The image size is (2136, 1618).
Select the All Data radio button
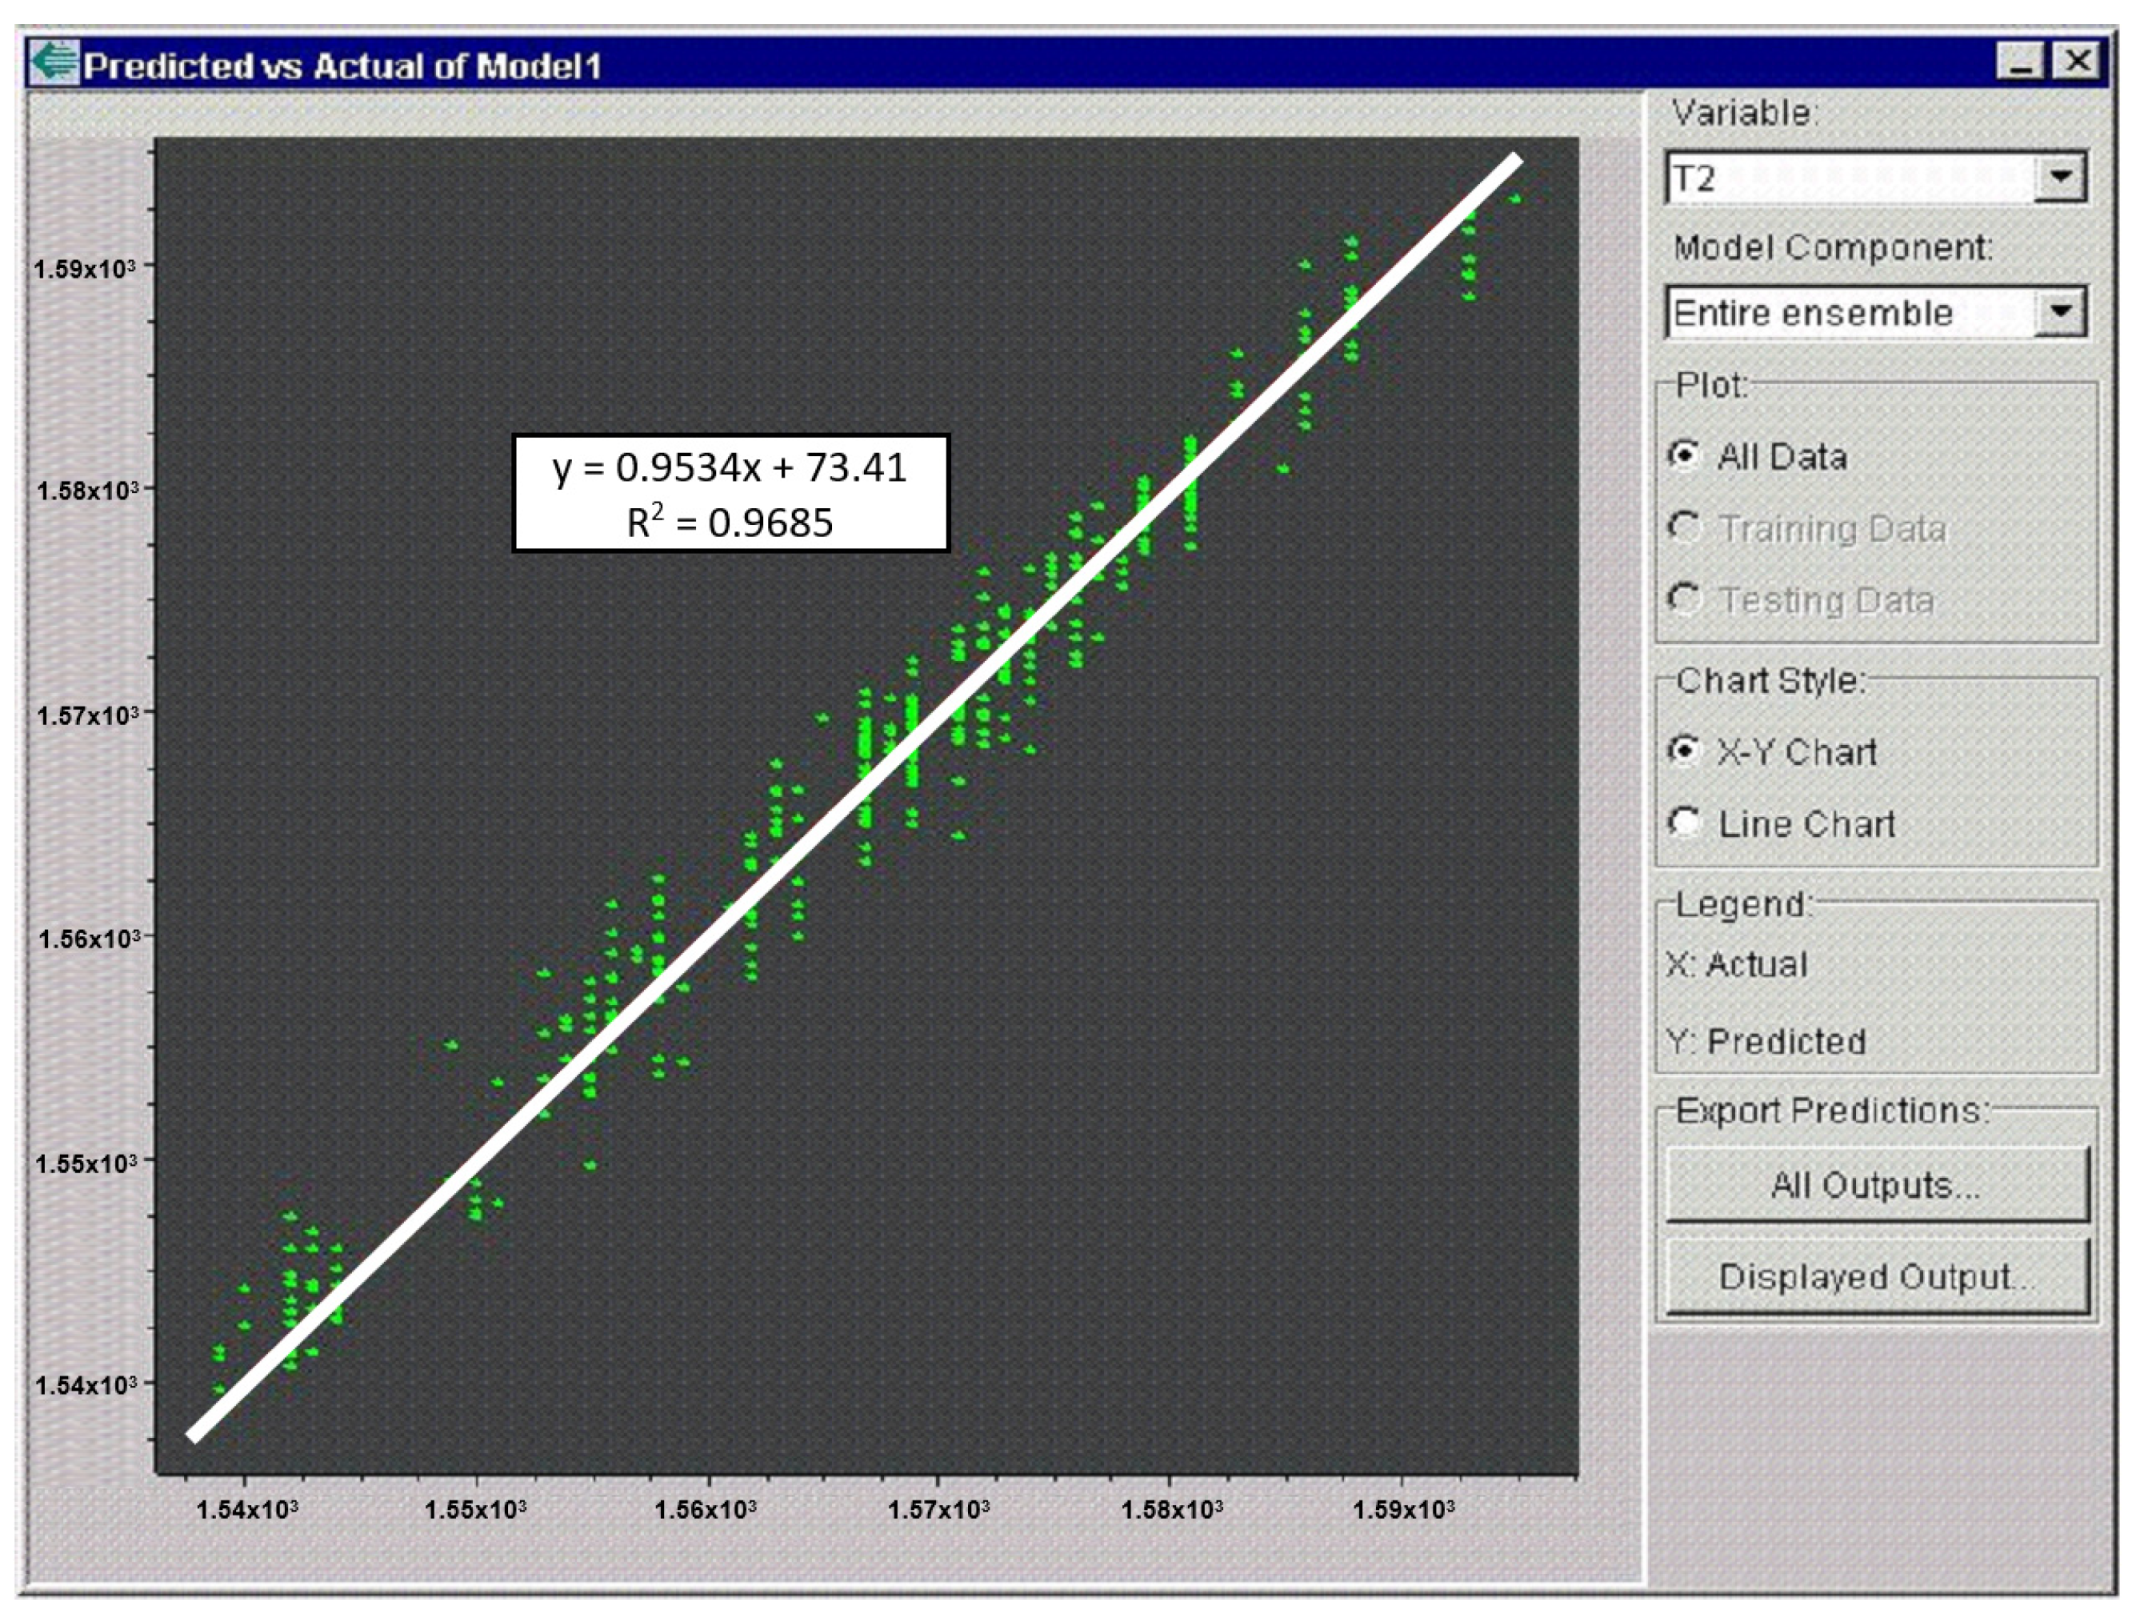pyautogui.click(x=1685, y=456)
